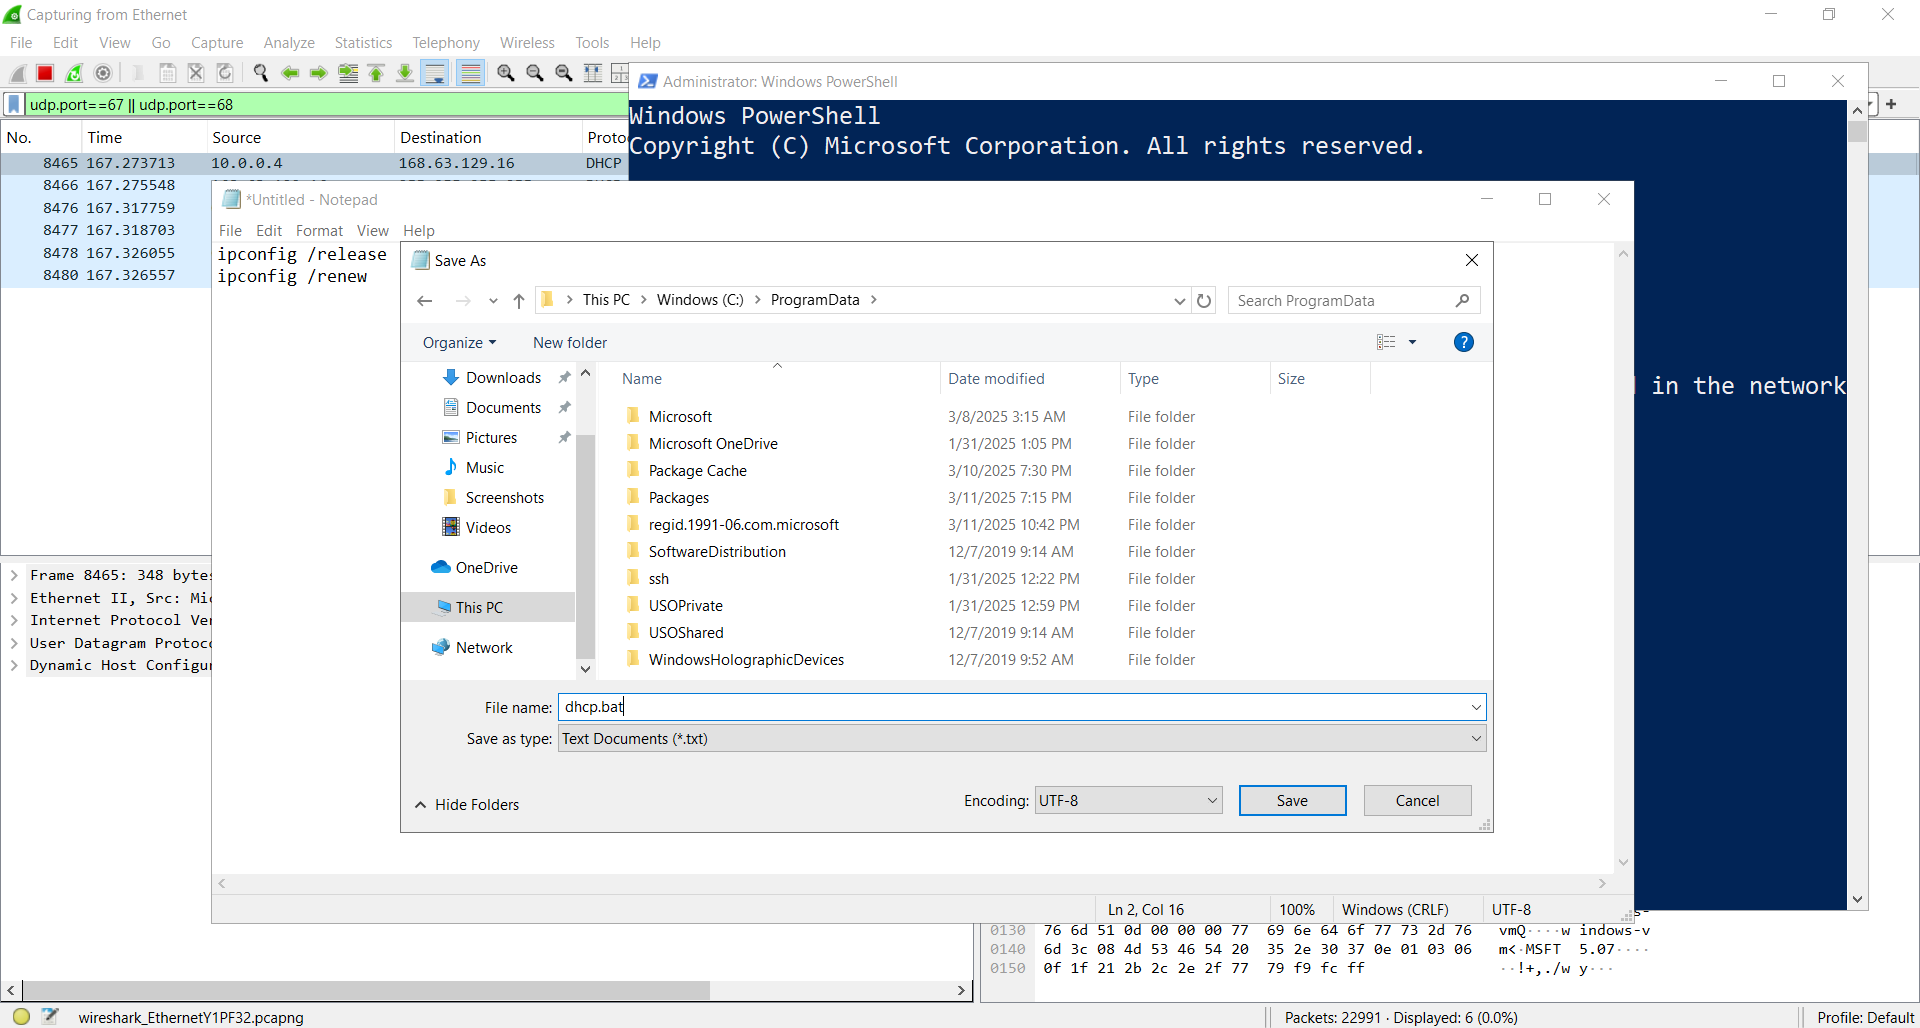Open the Wireshark Statistics menu
This screenshot has width=1920, height=1028.
coord(363,43)
